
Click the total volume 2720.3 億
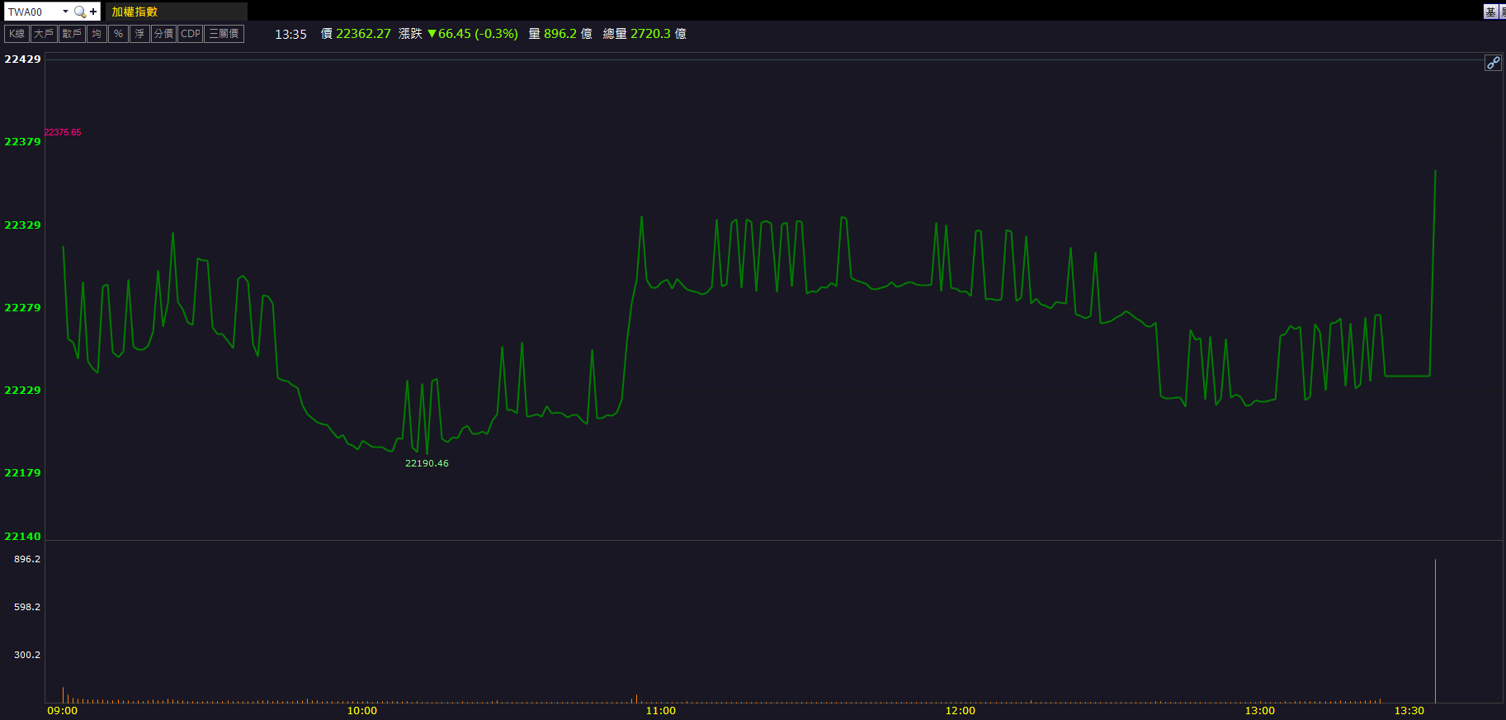pos(658,34)
